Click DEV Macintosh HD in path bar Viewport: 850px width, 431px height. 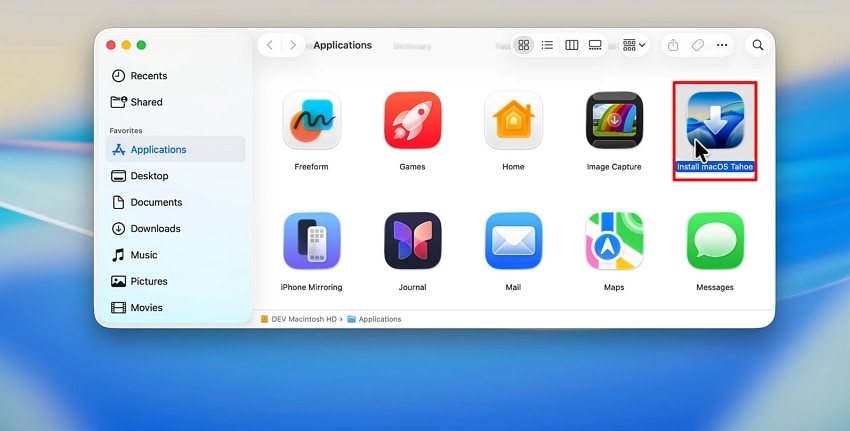(299, 319)
